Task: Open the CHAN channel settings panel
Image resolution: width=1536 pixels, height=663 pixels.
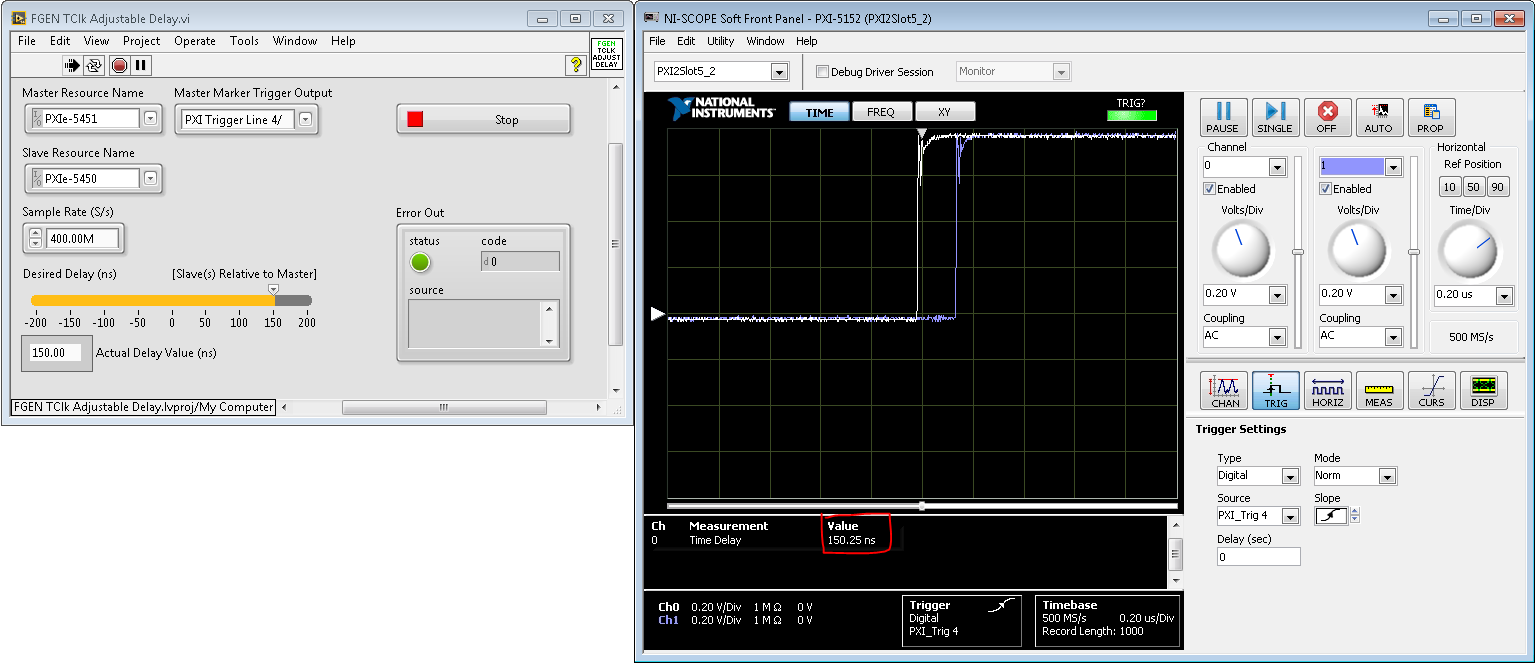Action: point(1225,391)
